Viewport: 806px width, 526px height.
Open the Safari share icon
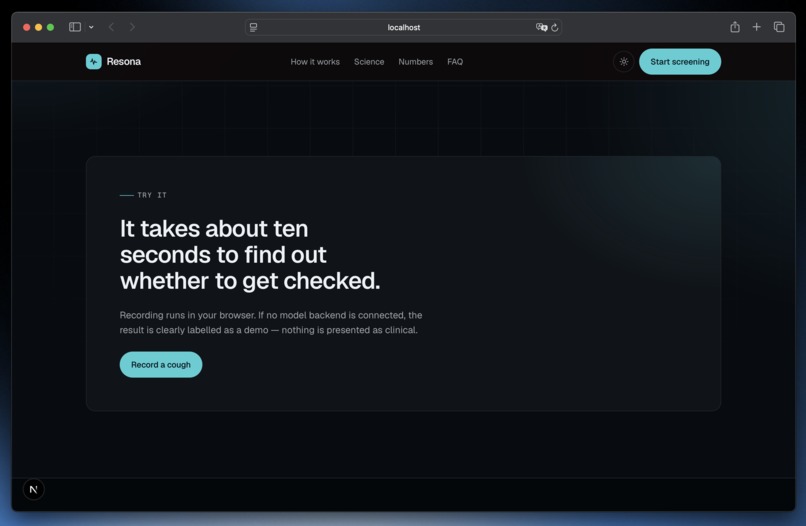click(x=735, y=27)
